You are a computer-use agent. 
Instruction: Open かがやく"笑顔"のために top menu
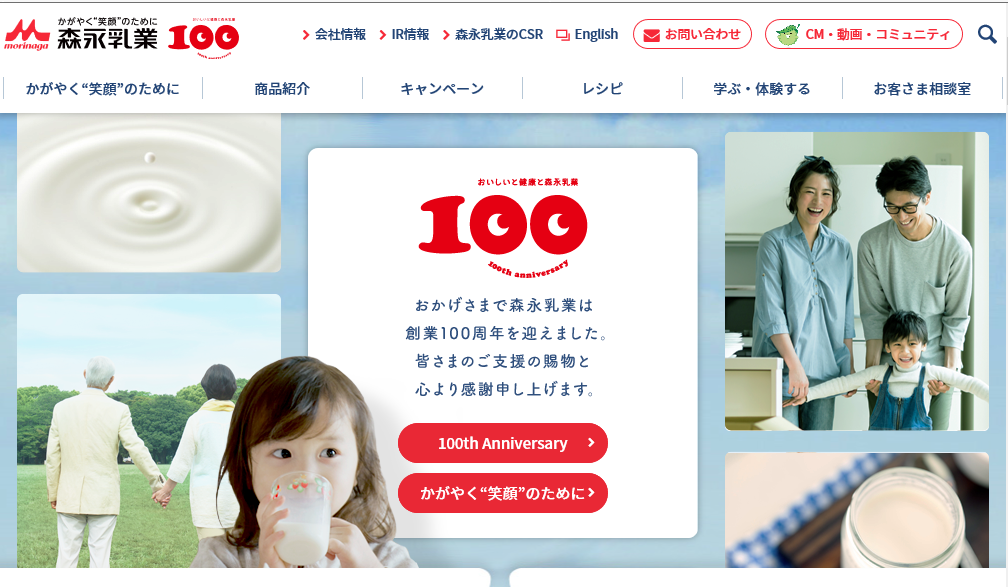[103, 89]
